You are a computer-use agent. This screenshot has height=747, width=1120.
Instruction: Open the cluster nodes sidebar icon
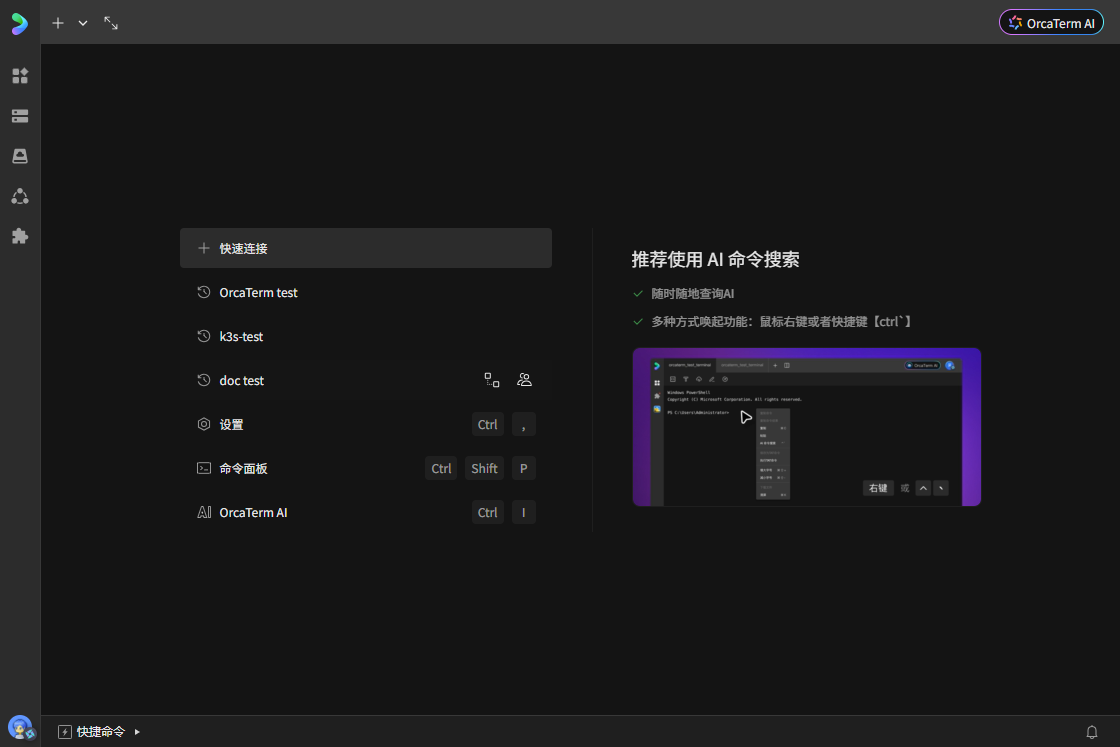(20, 196)
